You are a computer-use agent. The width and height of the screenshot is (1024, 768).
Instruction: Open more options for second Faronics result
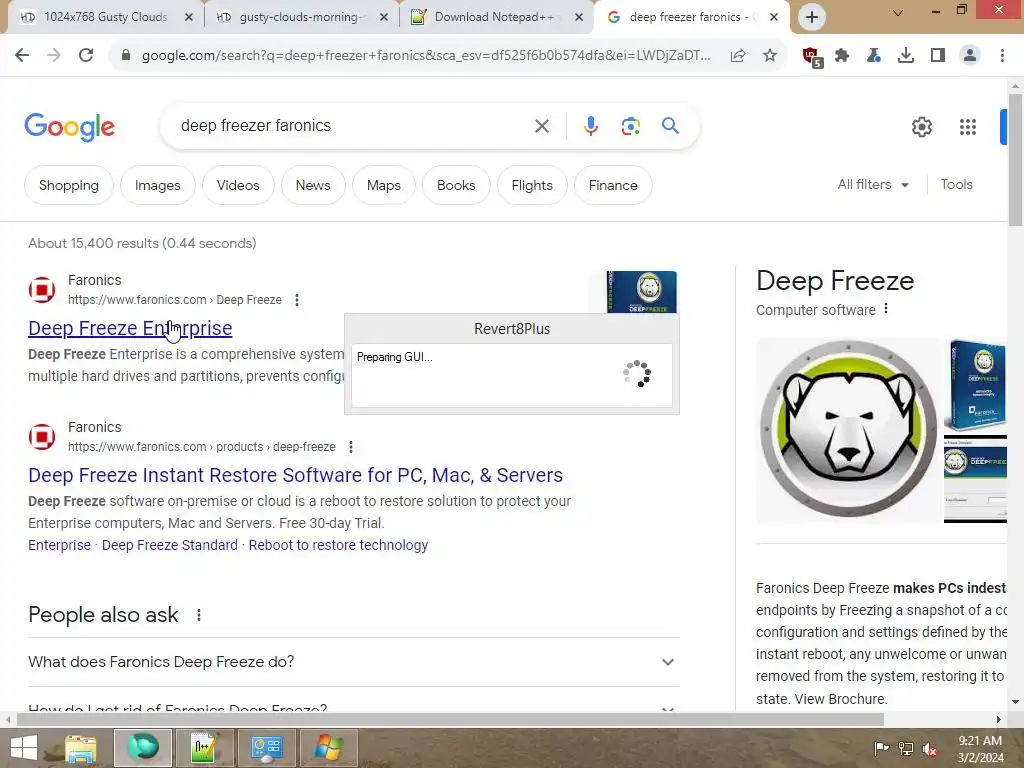(x=351, y=447)
